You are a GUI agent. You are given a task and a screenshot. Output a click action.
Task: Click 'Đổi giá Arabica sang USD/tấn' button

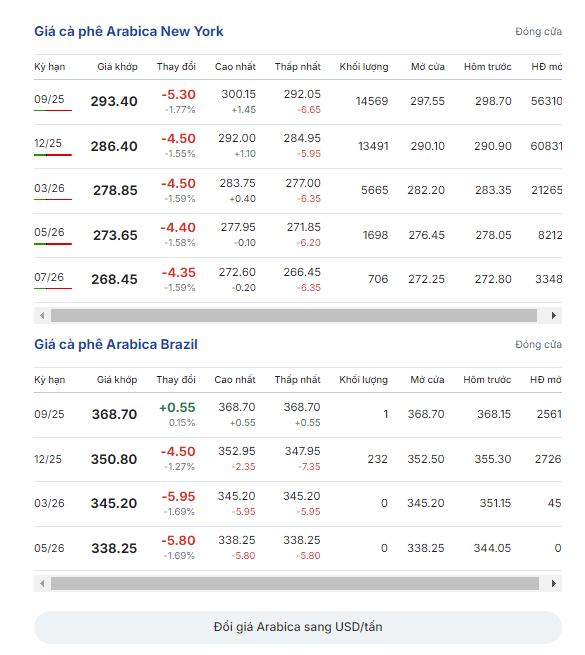tap(298, 627)
